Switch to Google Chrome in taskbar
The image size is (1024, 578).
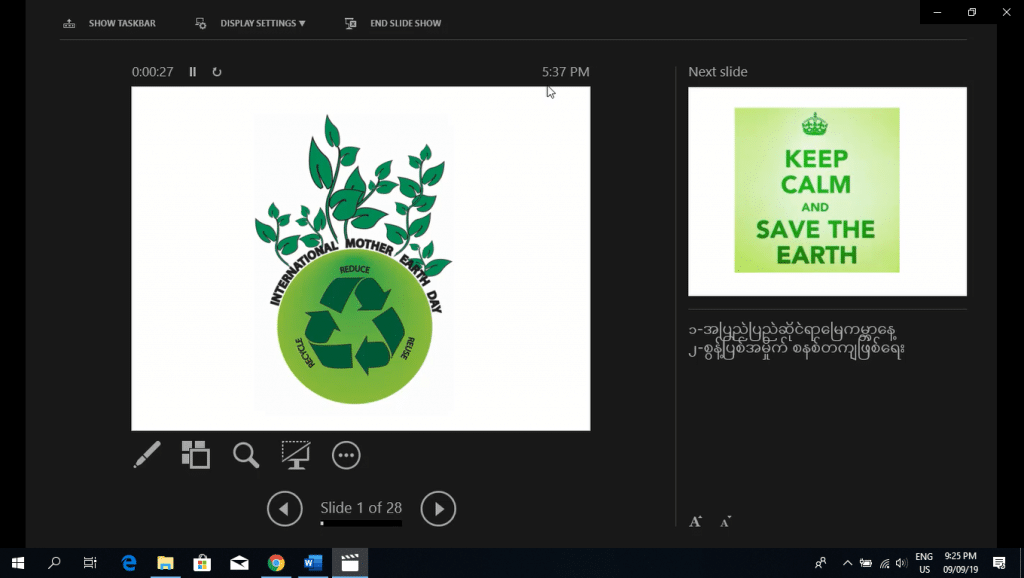pyautogui.click(x=276, y=563)
